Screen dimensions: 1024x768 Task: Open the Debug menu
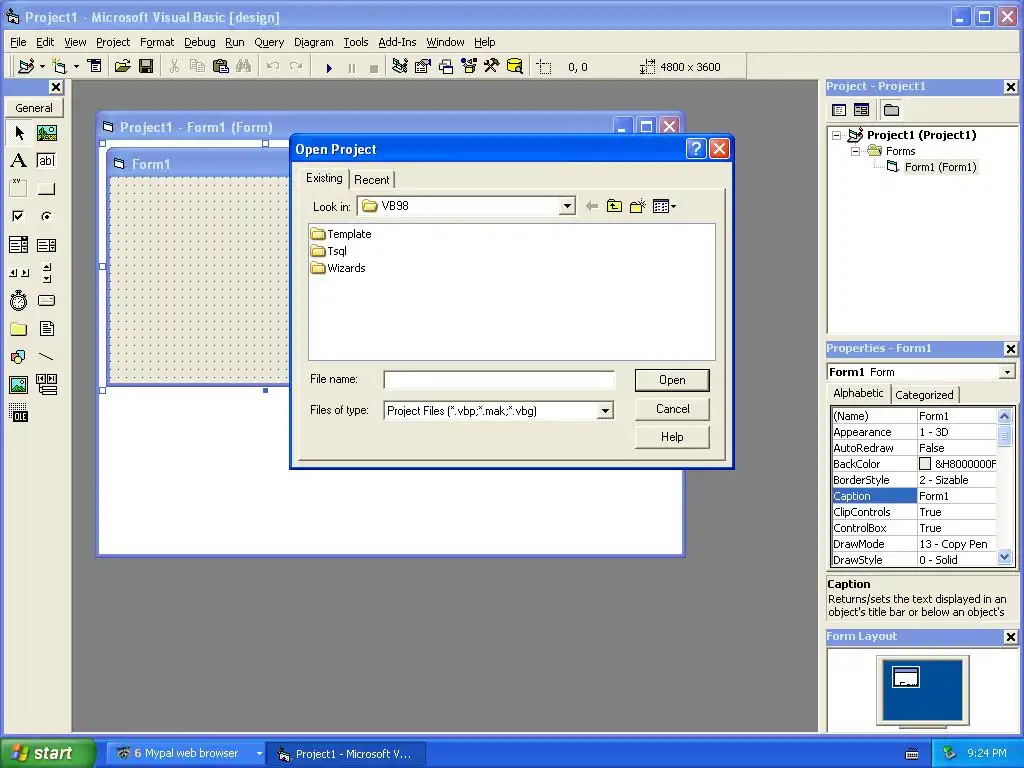[199, 42]
